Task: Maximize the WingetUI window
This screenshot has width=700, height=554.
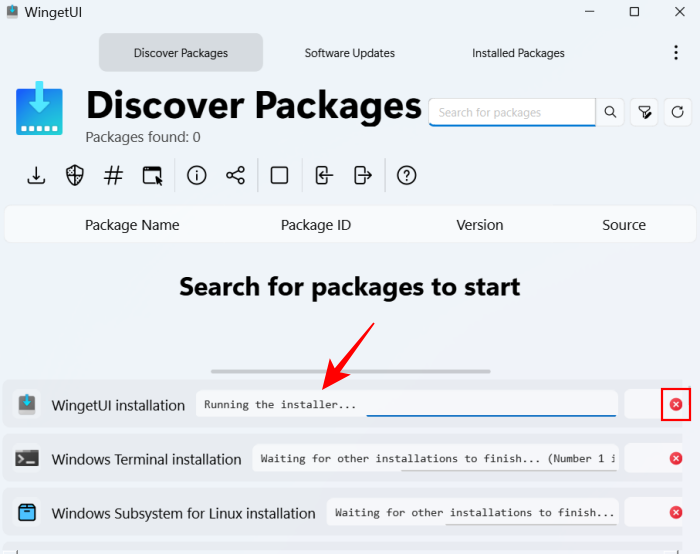Action: point(634,12)
